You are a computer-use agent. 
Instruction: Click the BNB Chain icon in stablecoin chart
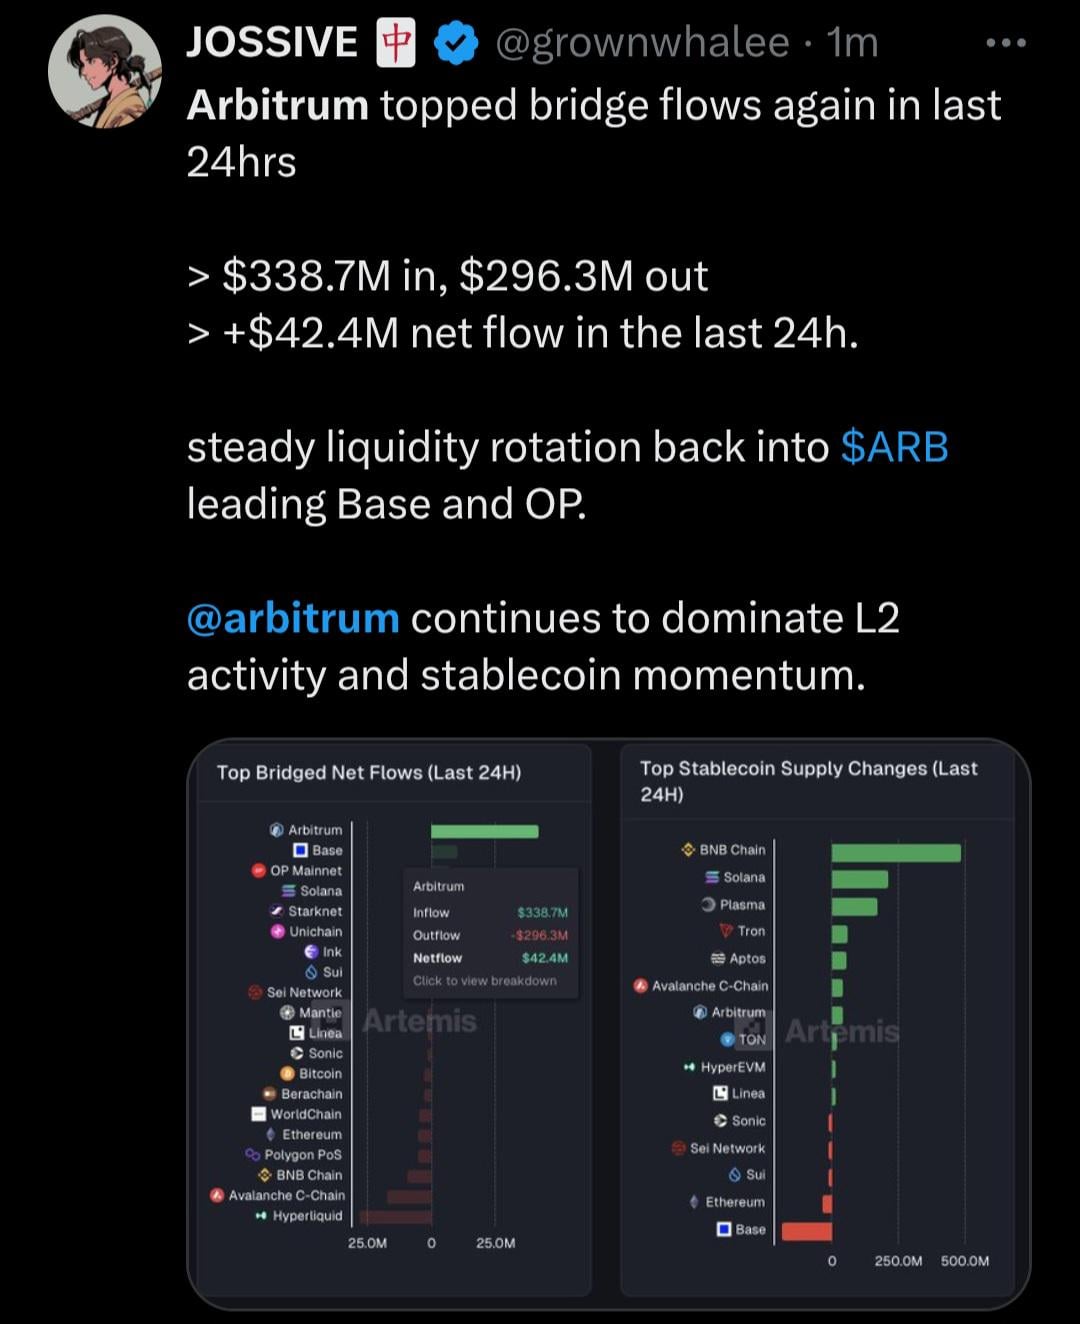688,850
